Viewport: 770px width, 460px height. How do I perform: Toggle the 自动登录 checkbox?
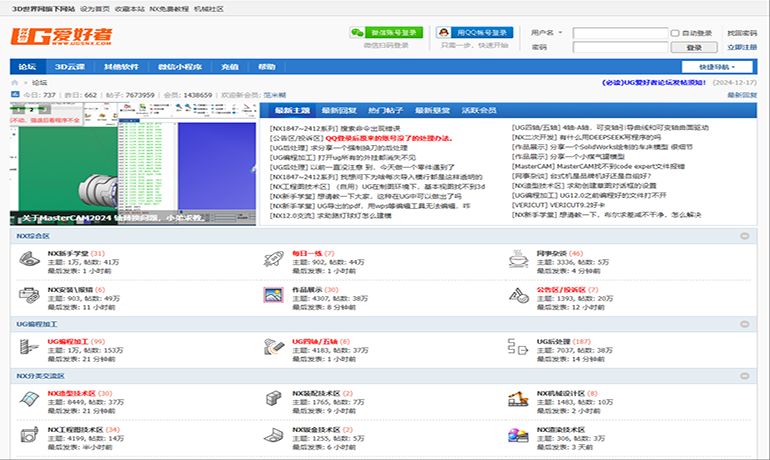point(675,33)
